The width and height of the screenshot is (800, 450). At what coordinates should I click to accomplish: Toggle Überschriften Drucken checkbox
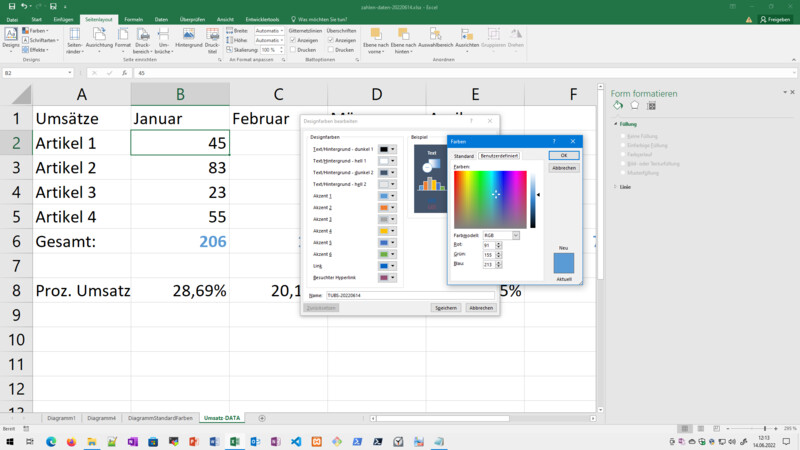coord(331,50)
